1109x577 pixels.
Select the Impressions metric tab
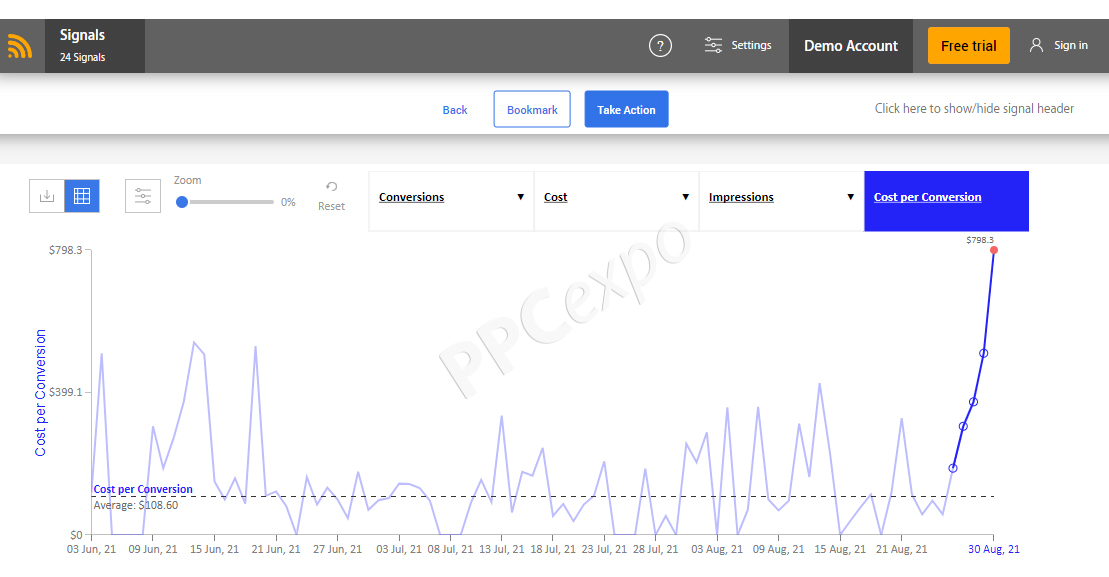click(782, 201)
